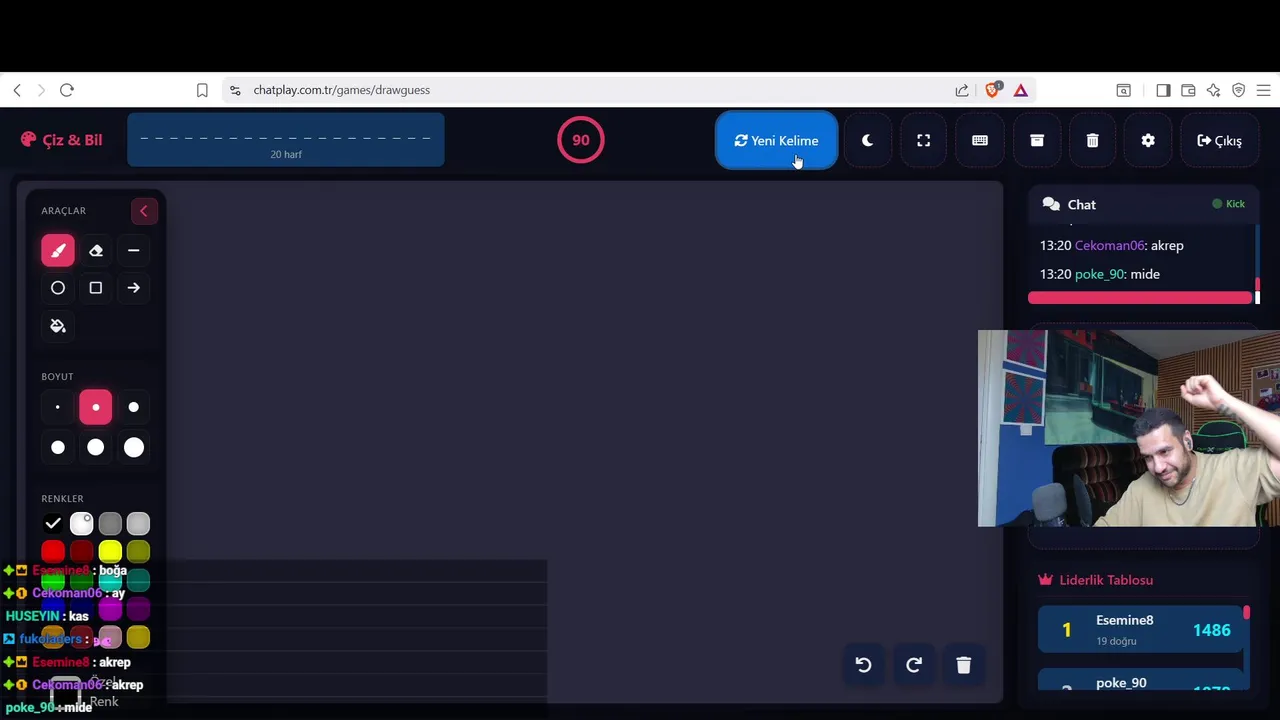Screen dimensions: 1280x720
Task: Select the eraser tool
Action: [96, 250]
